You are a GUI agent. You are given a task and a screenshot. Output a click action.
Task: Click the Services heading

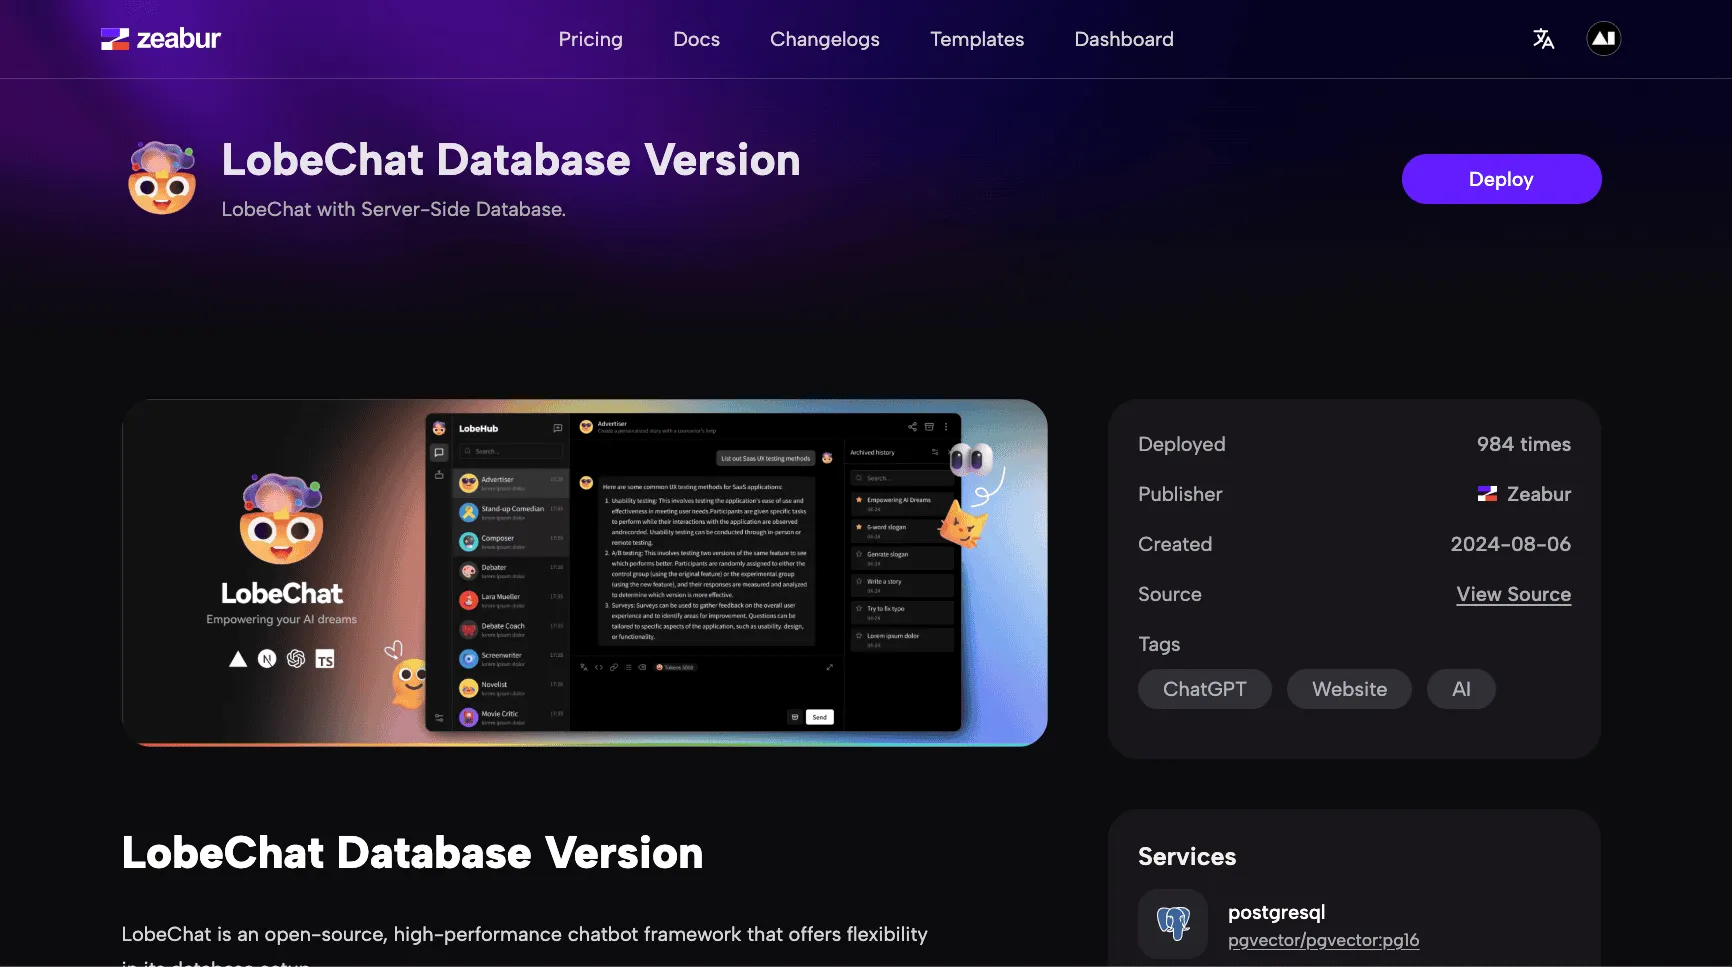[x=1187, y=857]
